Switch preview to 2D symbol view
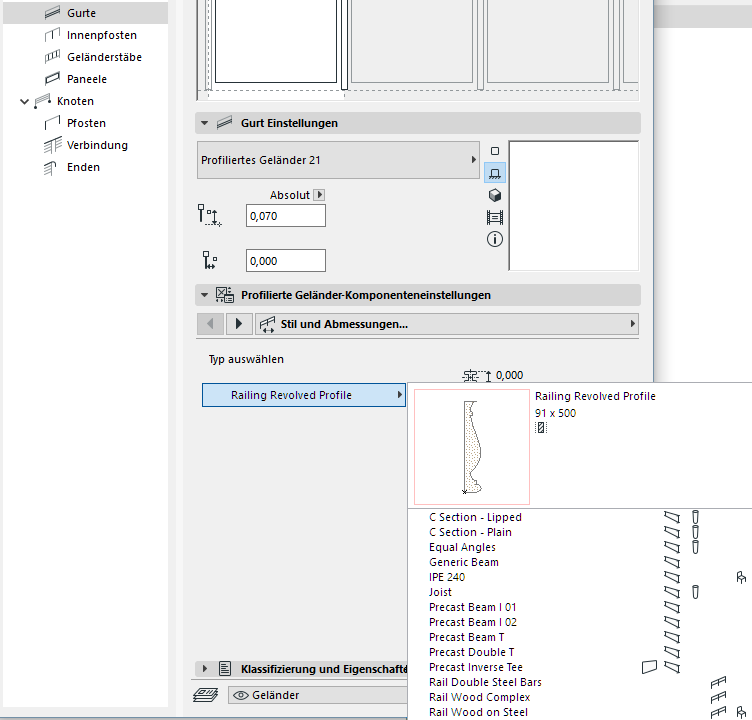Screen dimensions: 752x720 click(495, 151)
